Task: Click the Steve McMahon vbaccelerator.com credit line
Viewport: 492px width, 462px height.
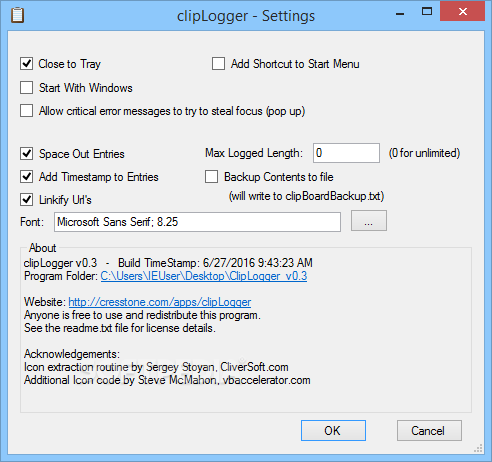Action: [x=167, y=380]
